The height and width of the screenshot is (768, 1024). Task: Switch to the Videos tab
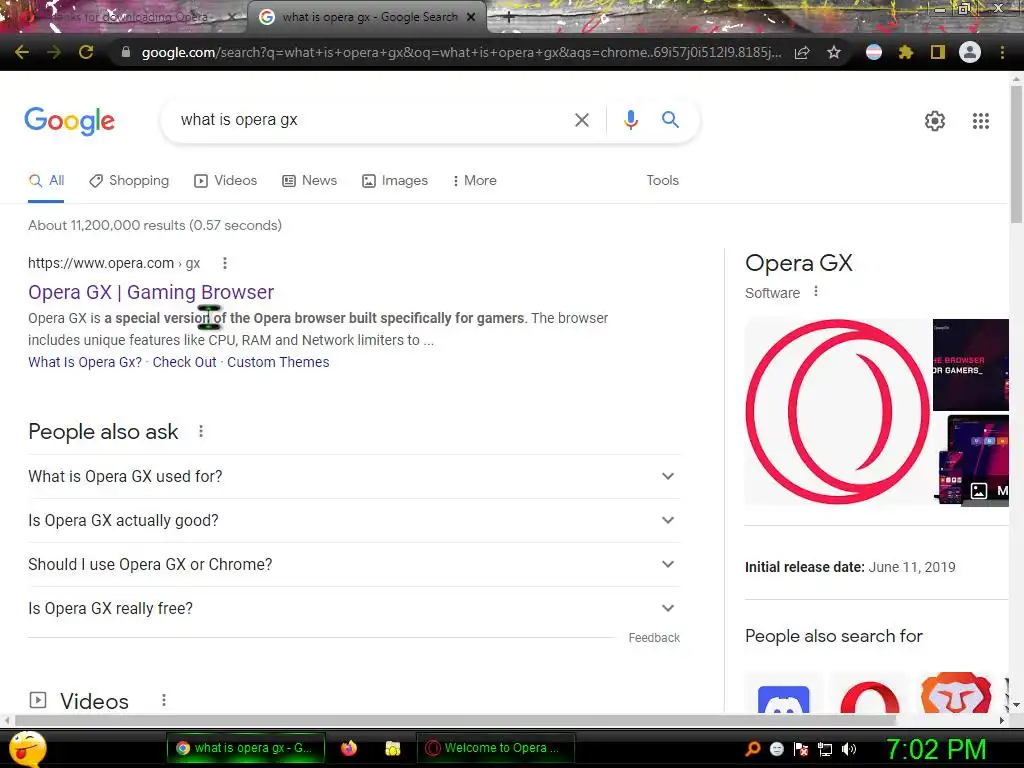click(x=225, y=181)
